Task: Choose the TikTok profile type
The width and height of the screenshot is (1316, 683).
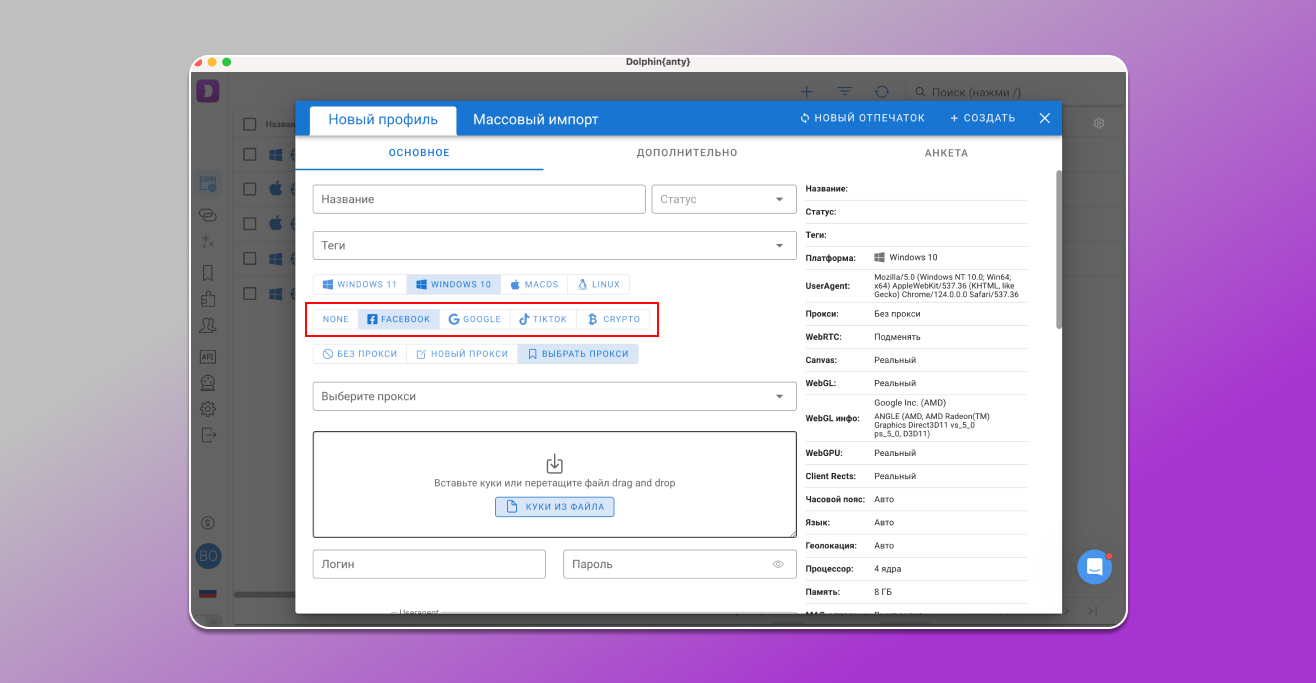Action: point(543,319)
